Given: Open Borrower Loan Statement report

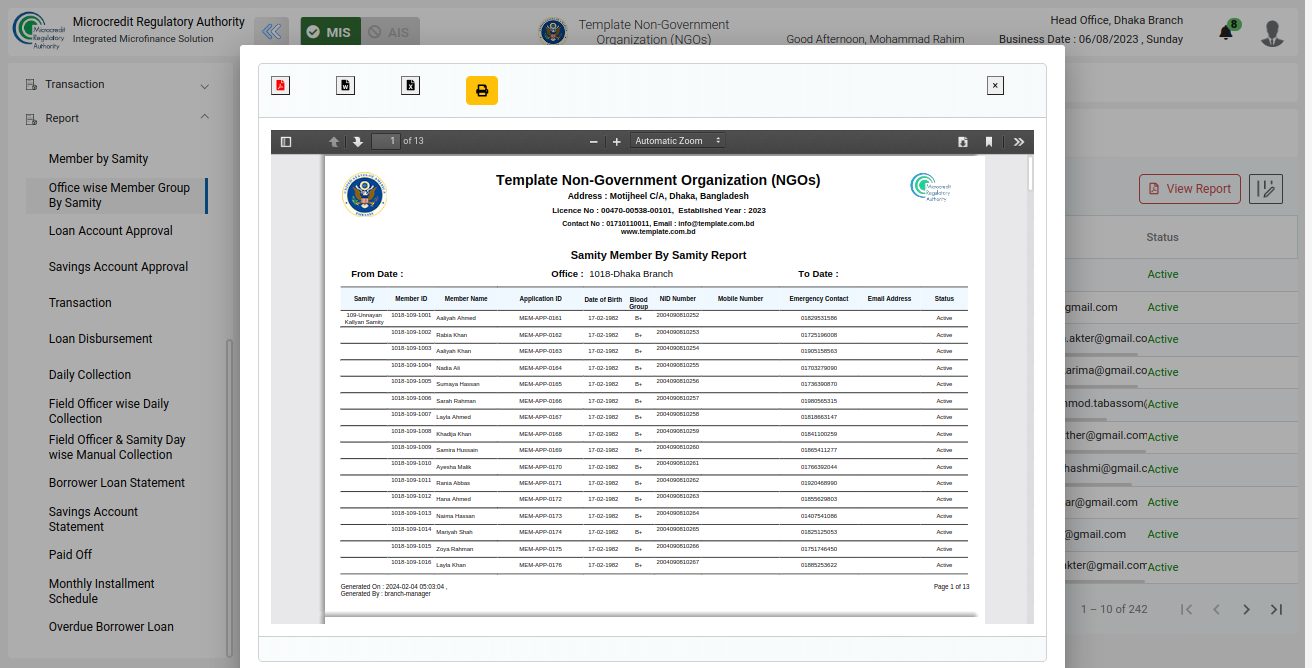Looking at the screenshot, I should point(117,483).
